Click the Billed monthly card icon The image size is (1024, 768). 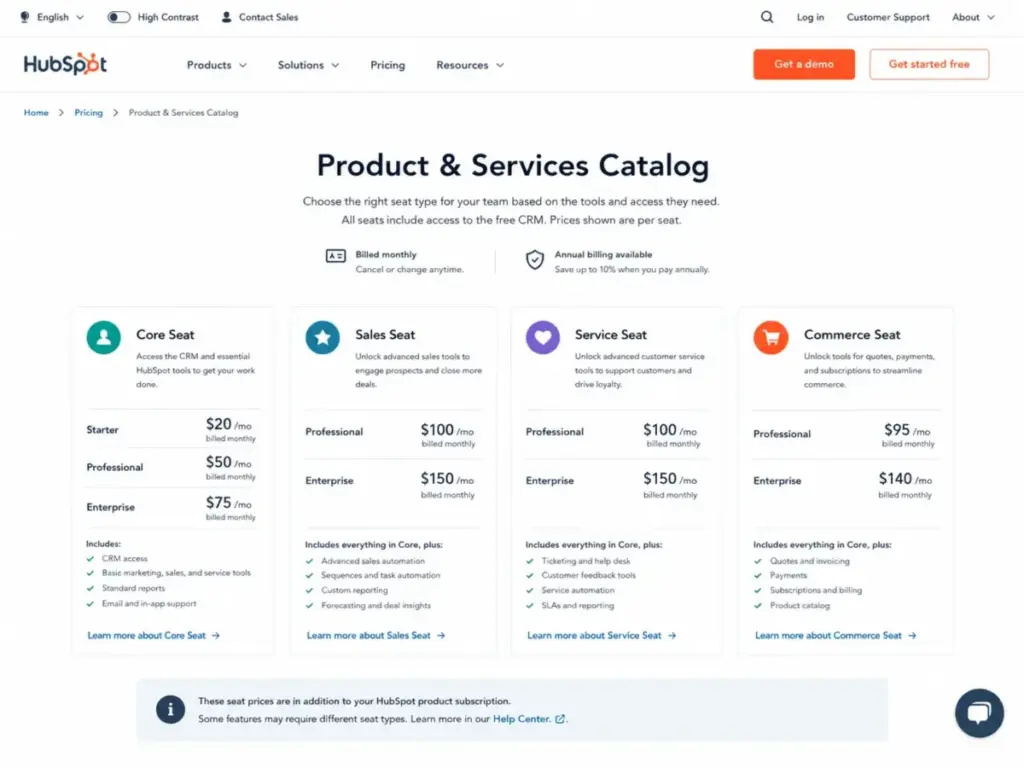336,255
